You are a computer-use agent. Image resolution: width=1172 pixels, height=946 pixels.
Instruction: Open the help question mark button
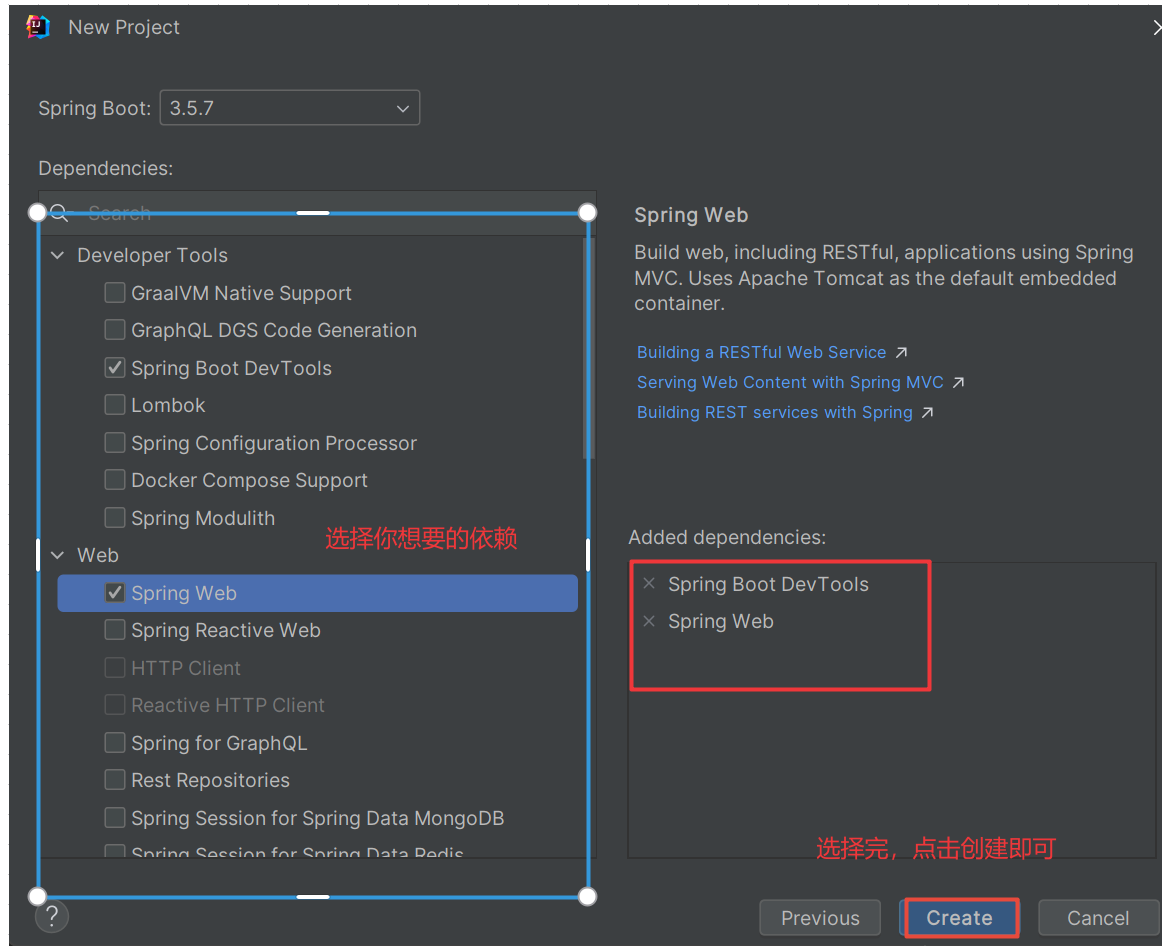(52, 916)
